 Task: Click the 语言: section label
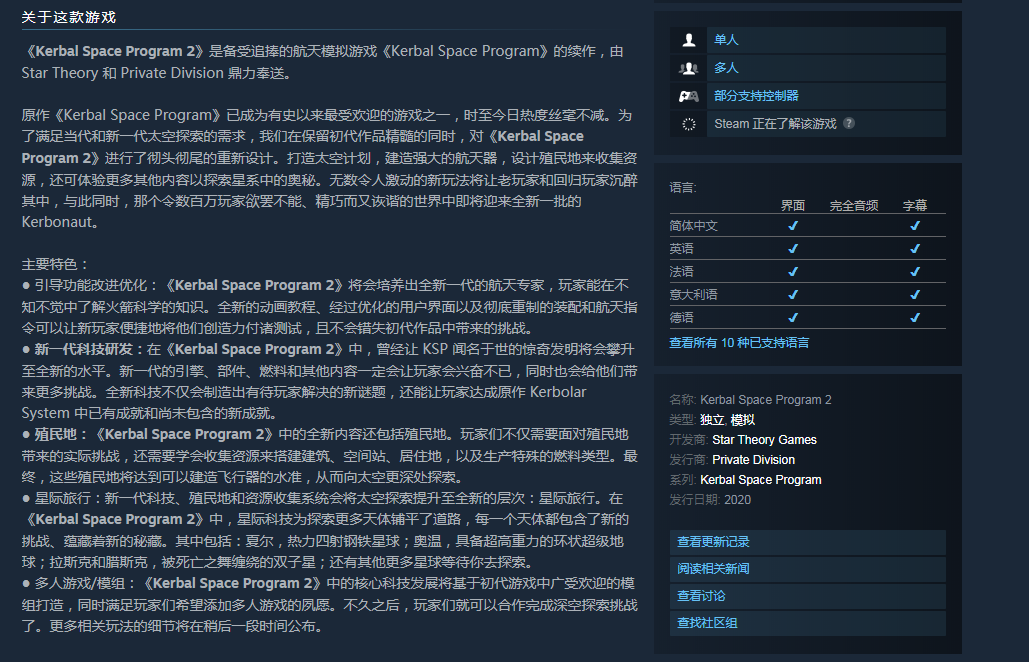point(683,188)
